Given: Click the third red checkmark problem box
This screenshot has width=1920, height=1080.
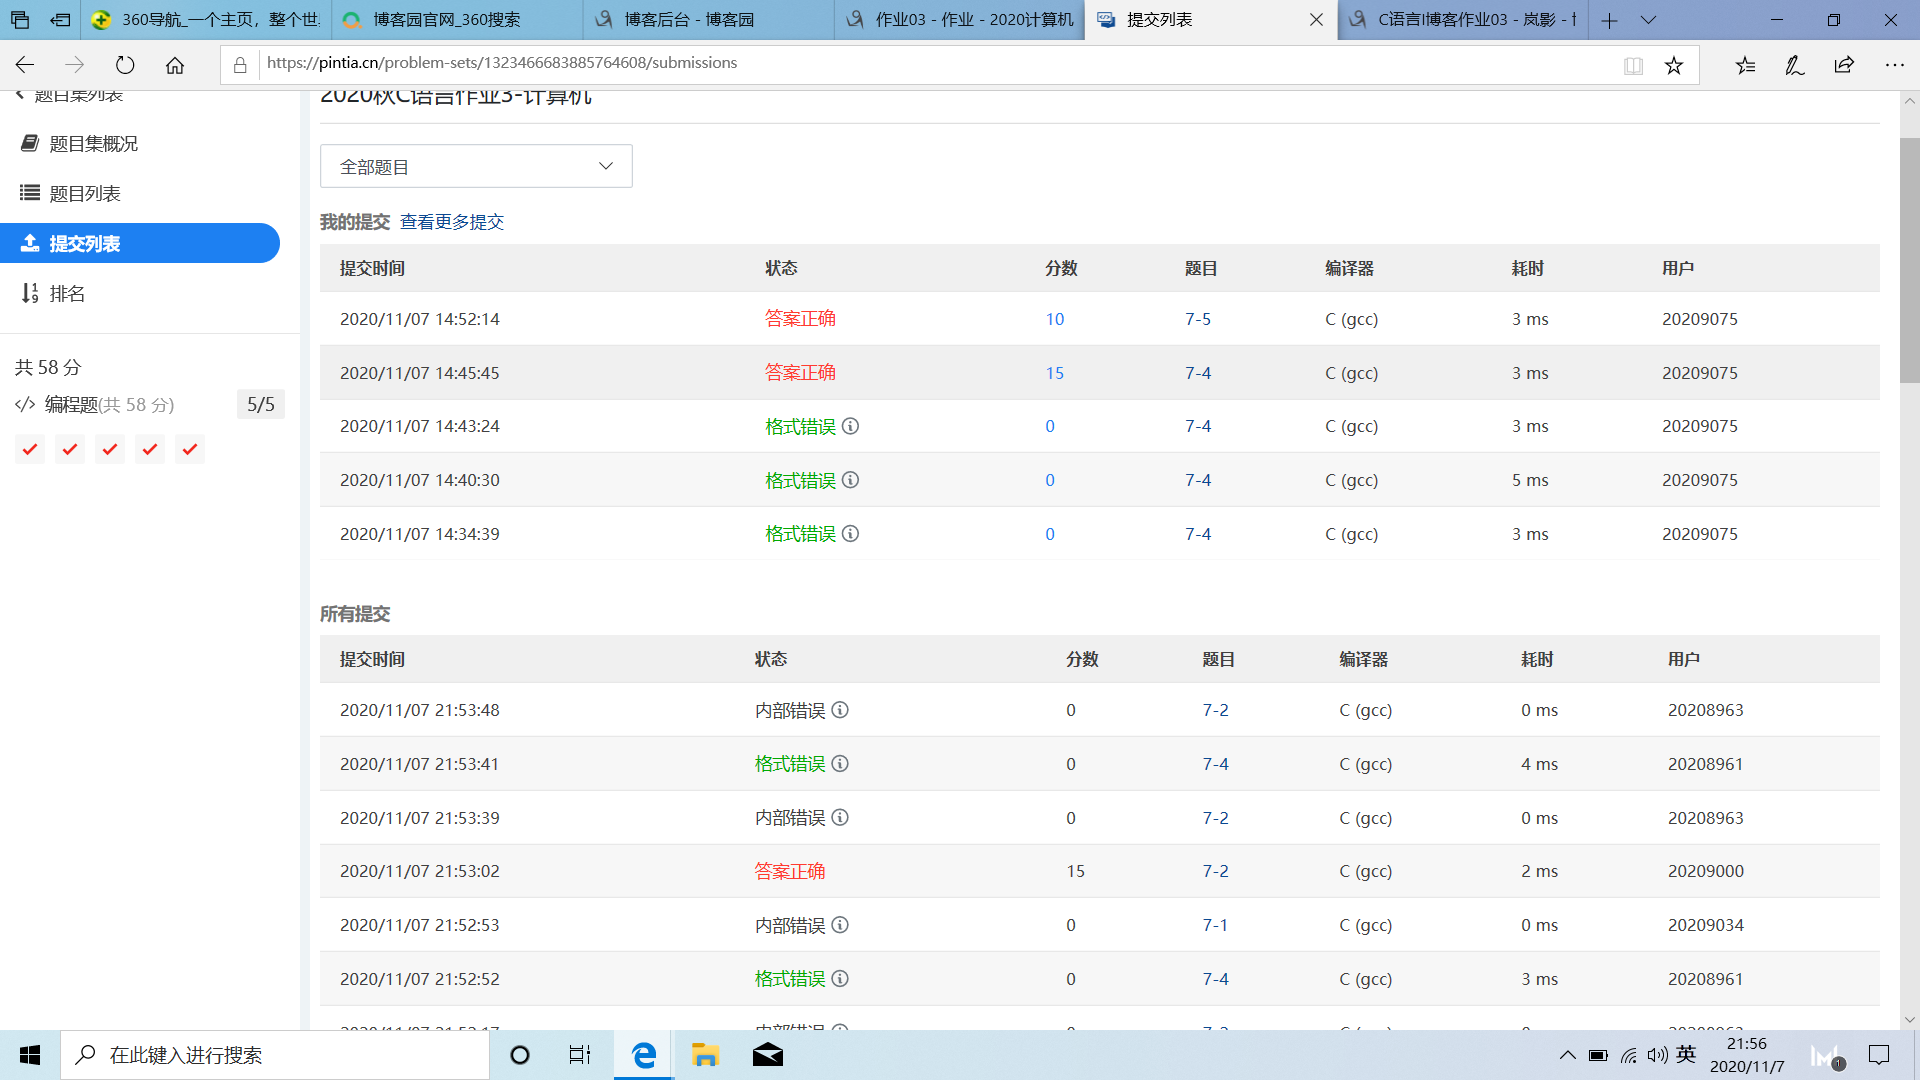Looking at the screenshot, I should 110,449.
